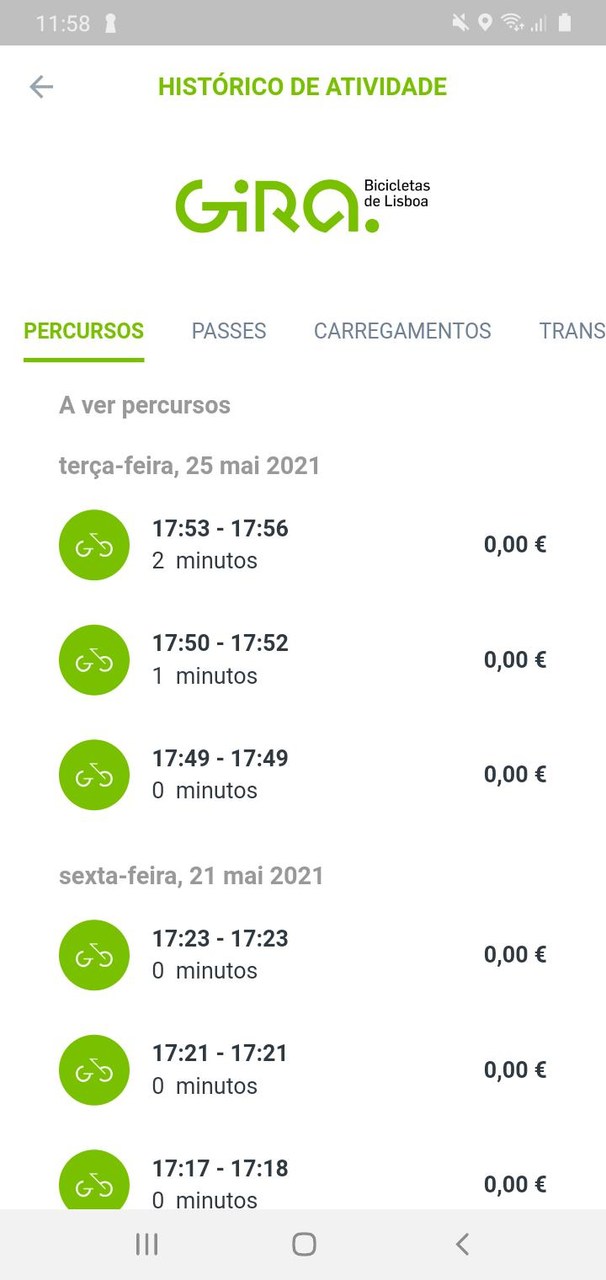The width and height of the screenshot is (606, 1280).
Task: Open the CARREGAMENTOS tab
Action: (402, 331)
